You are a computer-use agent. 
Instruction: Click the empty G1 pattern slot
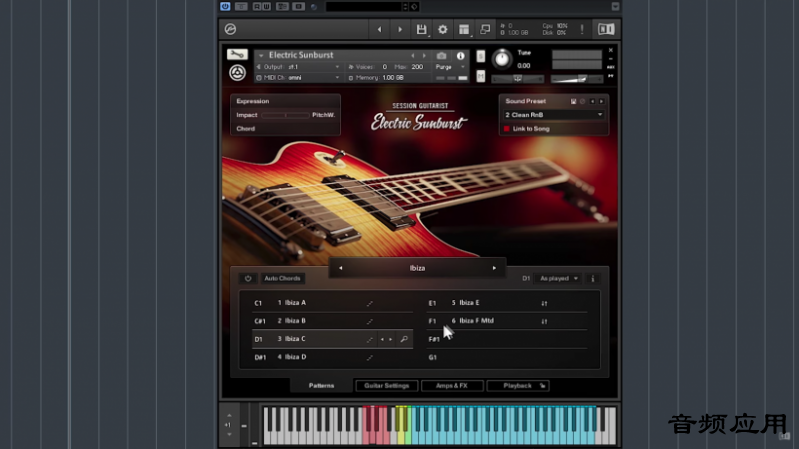507,357
